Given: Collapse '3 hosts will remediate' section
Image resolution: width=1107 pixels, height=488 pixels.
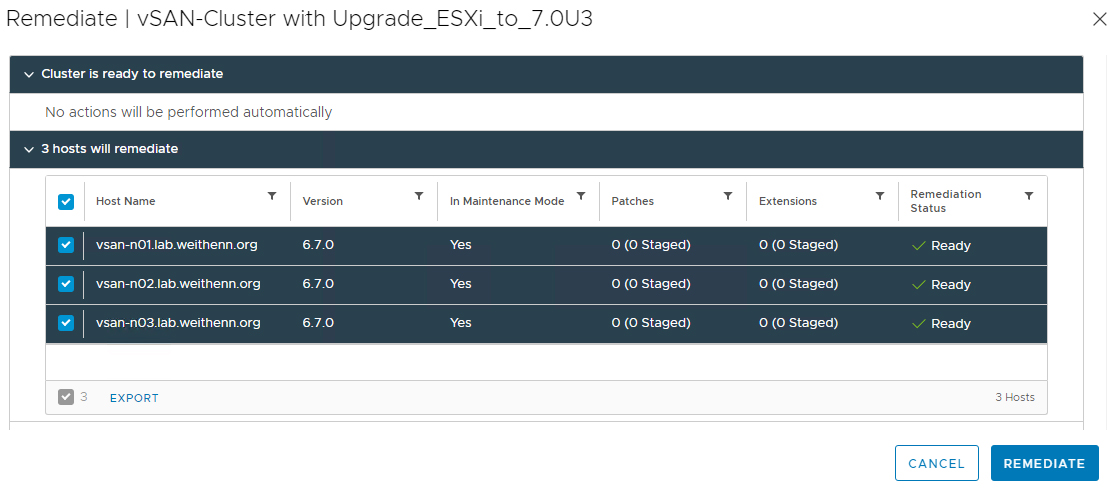Looking at the screenshot, I should tap(29, 150).
